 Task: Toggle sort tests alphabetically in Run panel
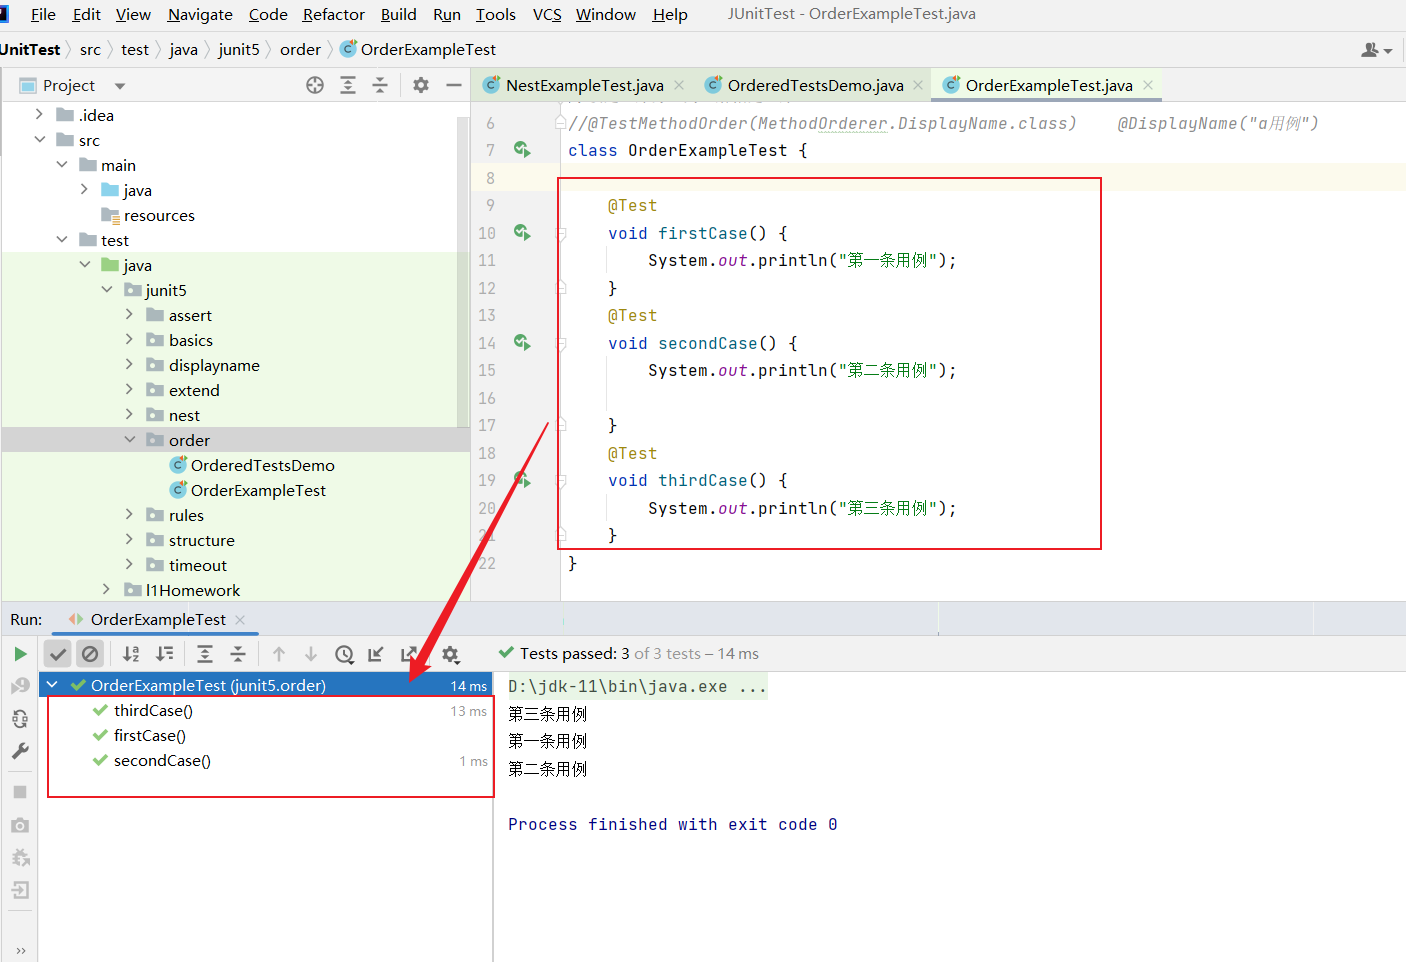coord(131,654)
